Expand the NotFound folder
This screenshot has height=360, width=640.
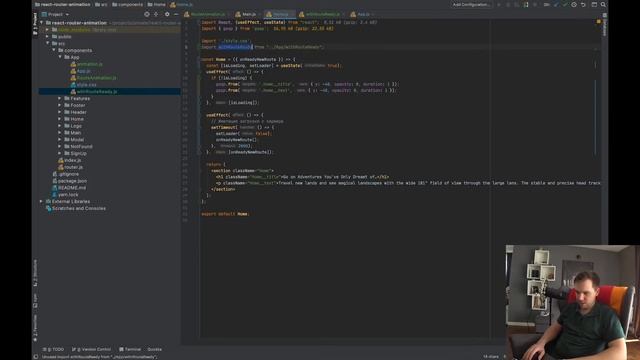(x=60, y=147)
